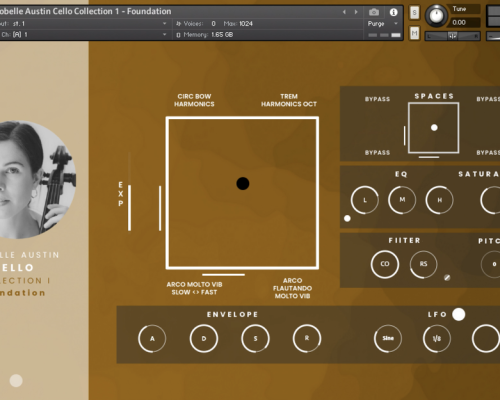
Task: Click the EXP expression slider
Action: 129,192
